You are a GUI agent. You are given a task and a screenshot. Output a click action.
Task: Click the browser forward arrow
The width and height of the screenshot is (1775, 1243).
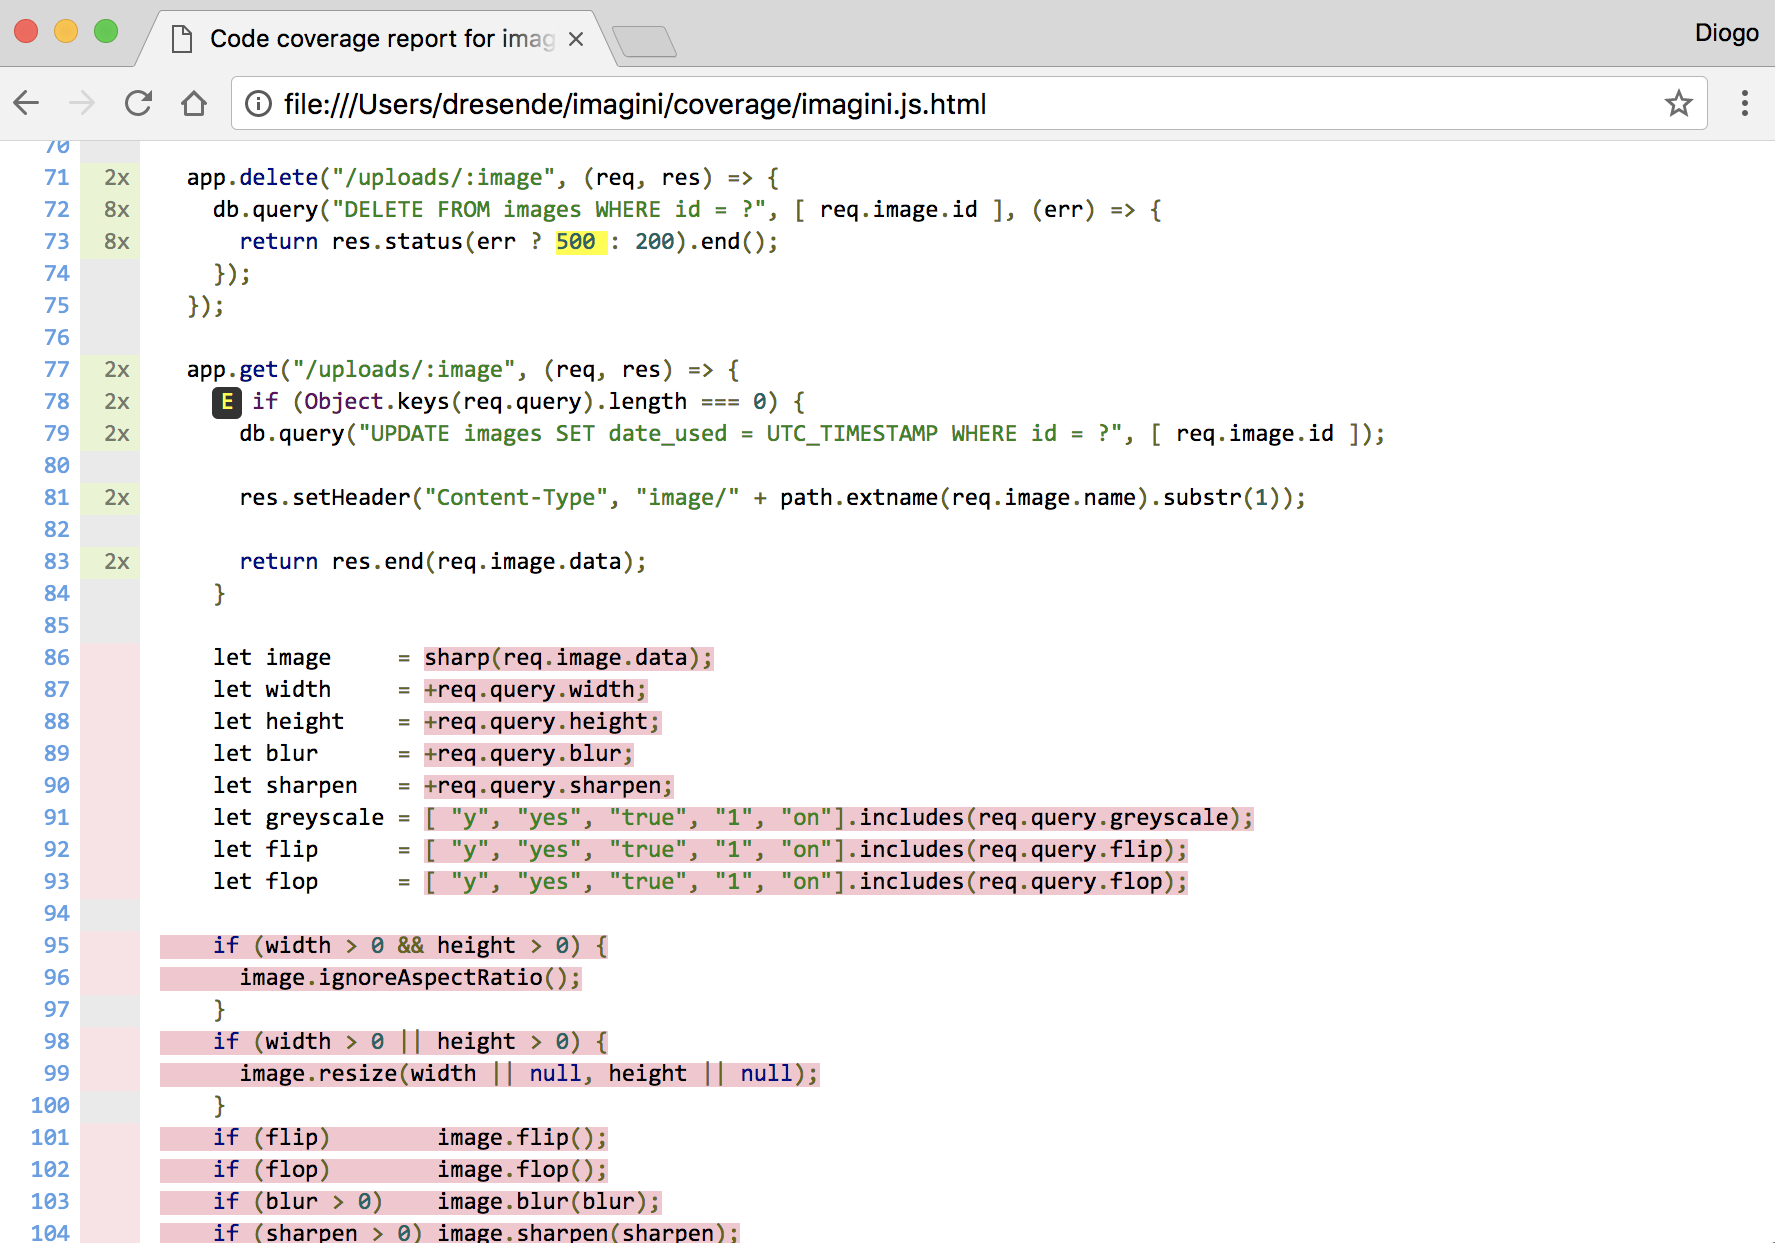[x=82, y=103]
